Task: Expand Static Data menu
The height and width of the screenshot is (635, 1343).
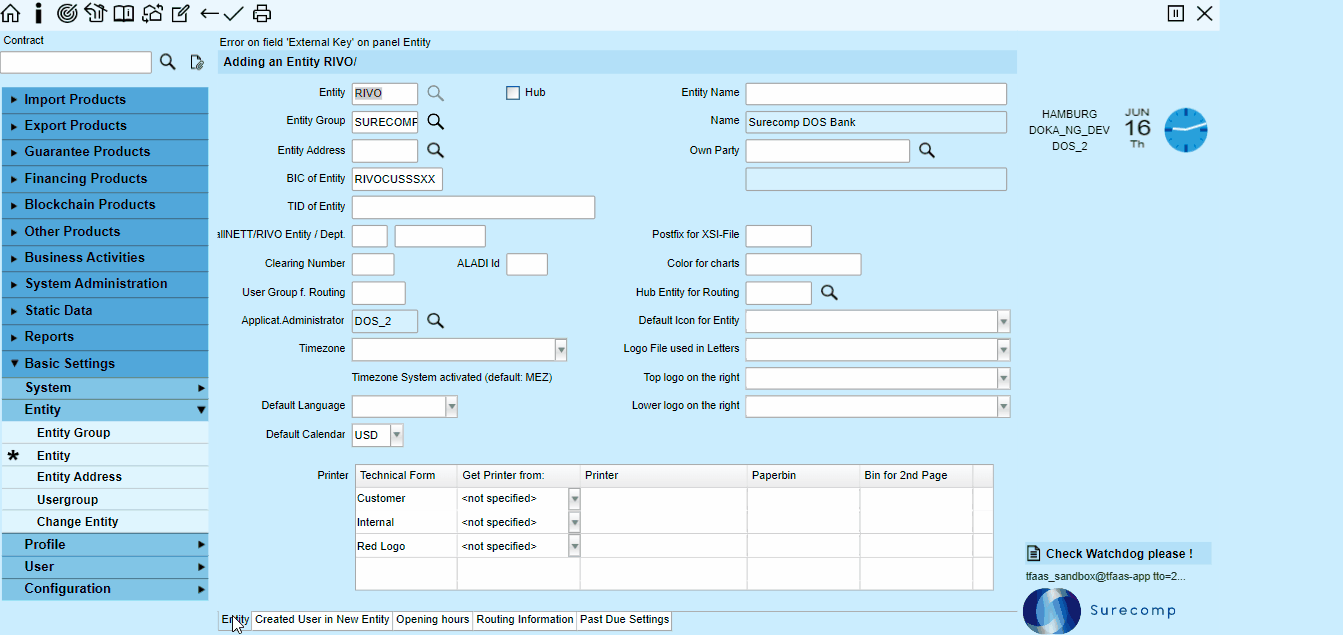Action: [105, 311]
